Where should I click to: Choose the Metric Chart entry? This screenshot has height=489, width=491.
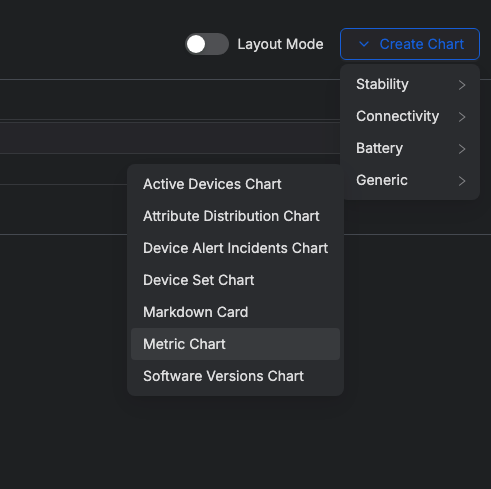235,344
